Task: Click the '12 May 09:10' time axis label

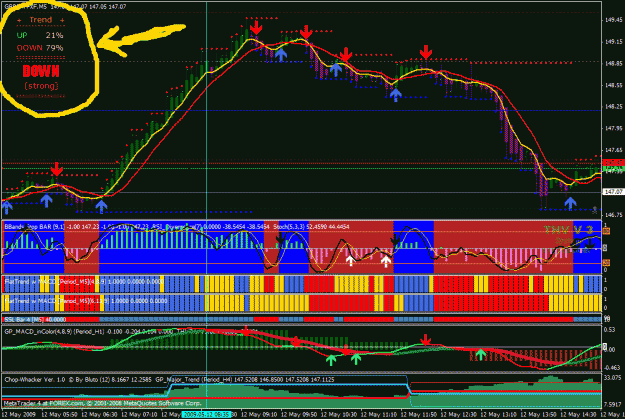Action: click(259, 415)
